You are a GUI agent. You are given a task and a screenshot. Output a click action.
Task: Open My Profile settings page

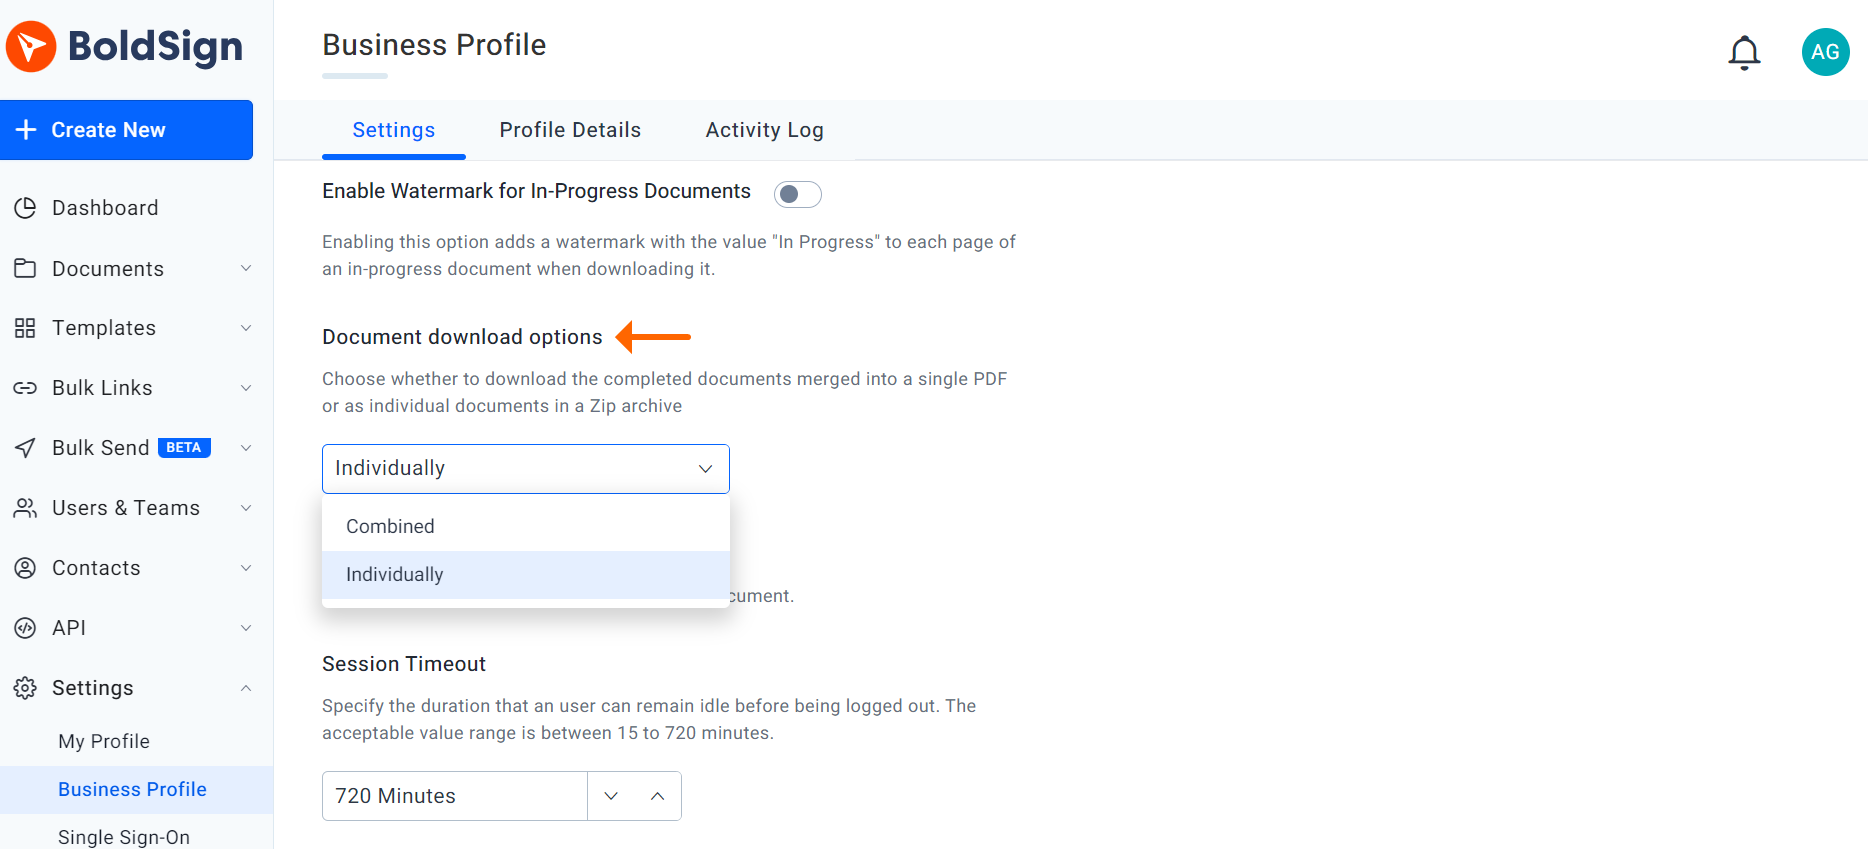104,741
